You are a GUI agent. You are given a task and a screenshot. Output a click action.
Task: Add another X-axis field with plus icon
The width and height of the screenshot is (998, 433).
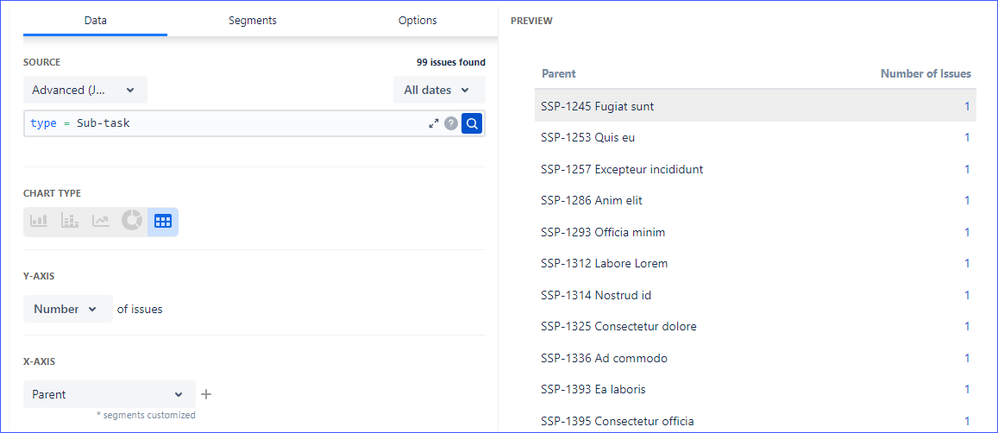coord(207,394)
